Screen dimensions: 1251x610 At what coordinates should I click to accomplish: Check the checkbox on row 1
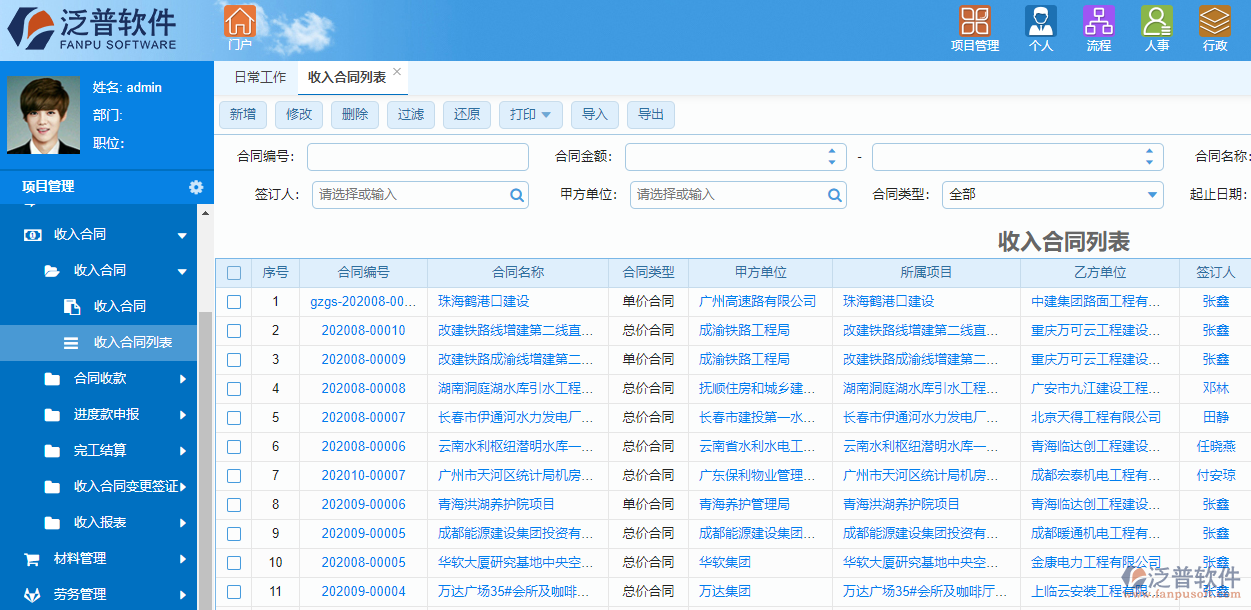pos(236,300)
